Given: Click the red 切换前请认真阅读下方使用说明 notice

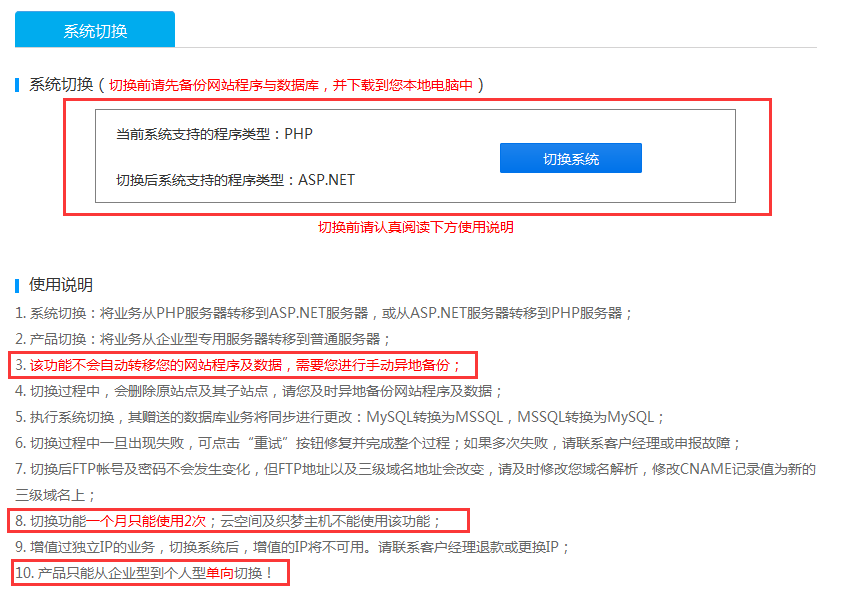Looking at the screenshot, I should pos(415,227).
